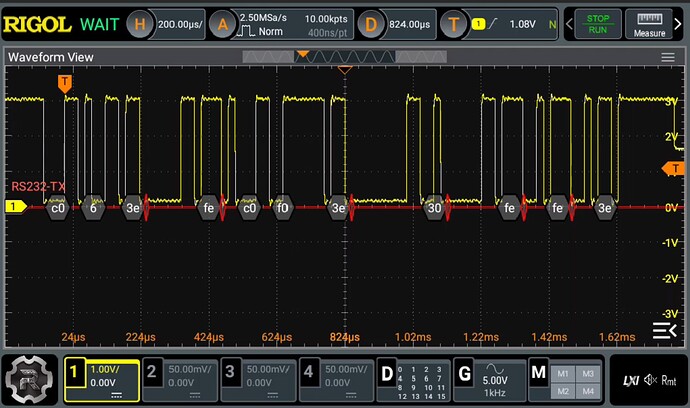Click the waveform memory overview bar
This screenshot has width=690, height=408.
tap(345, 56)
